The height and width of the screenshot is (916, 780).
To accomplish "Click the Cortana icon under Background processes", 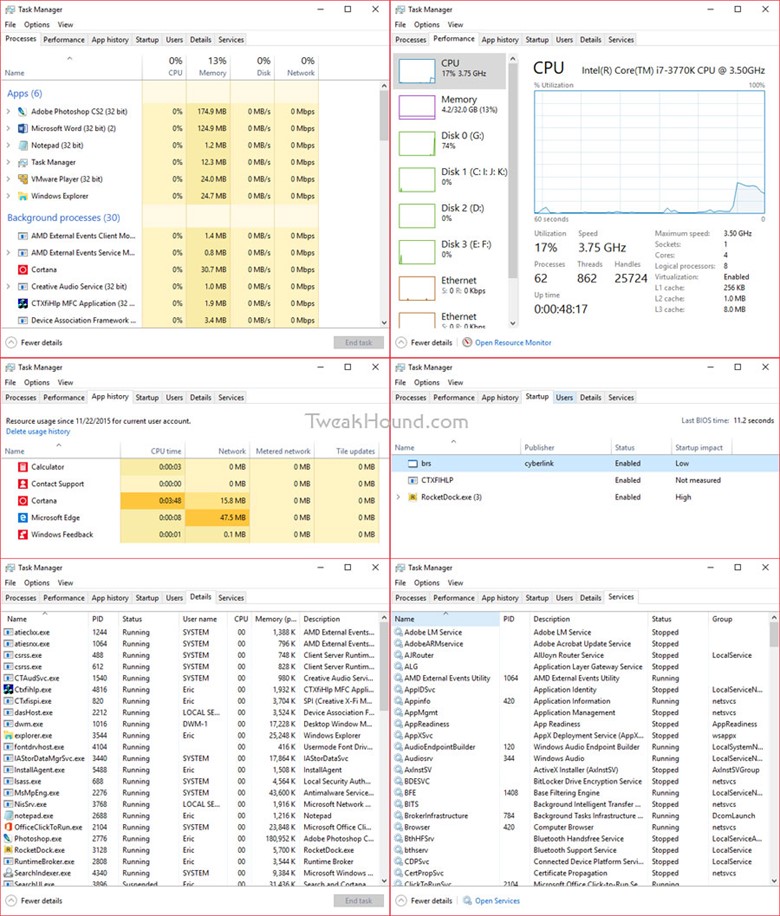I will pos(22,270).
